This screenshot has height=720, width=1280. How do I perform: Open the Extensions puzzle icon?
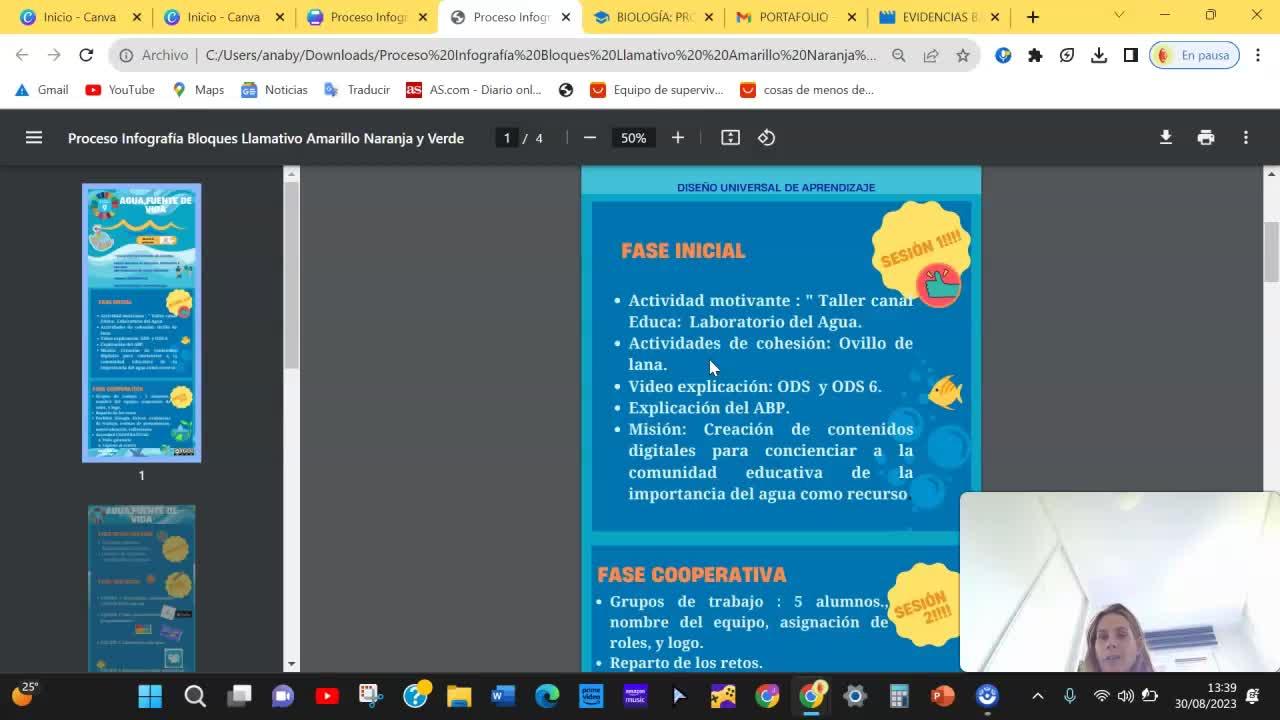coord(1035,56)
